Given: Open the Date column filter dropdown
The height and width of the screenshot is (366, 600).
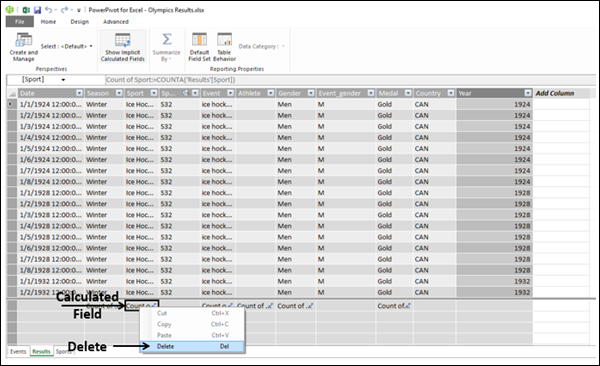Looking at the screenshot, I should click(x=79, y=93).
